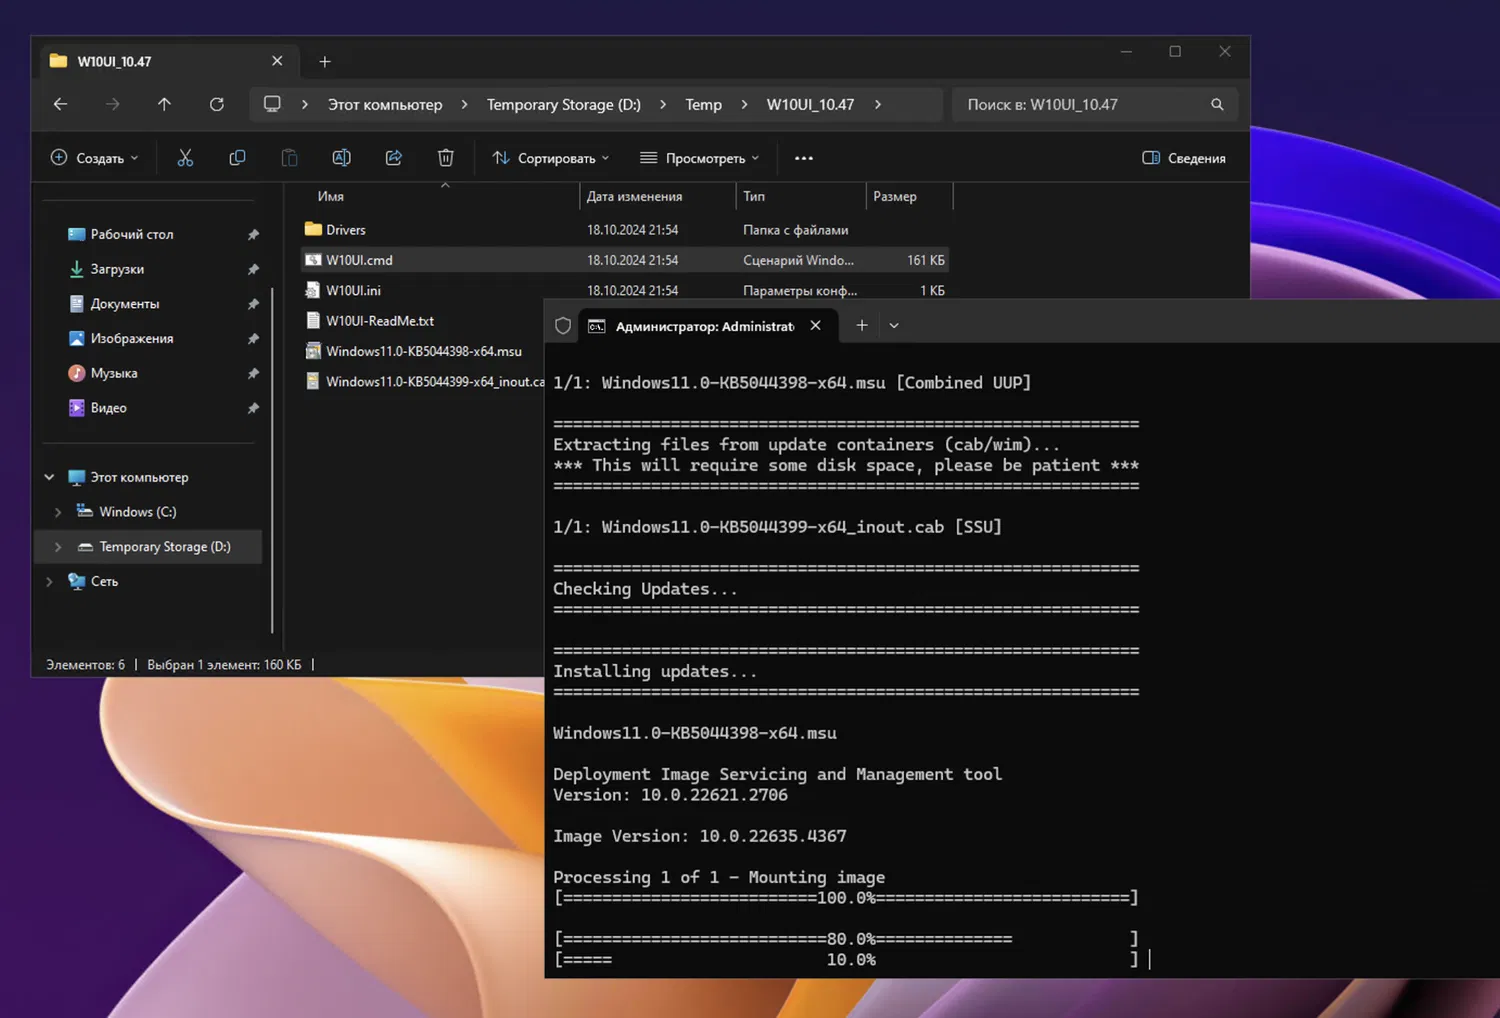Click the Share icon in toolbar
1500x1018 pixels.
(x=393, y=158)
